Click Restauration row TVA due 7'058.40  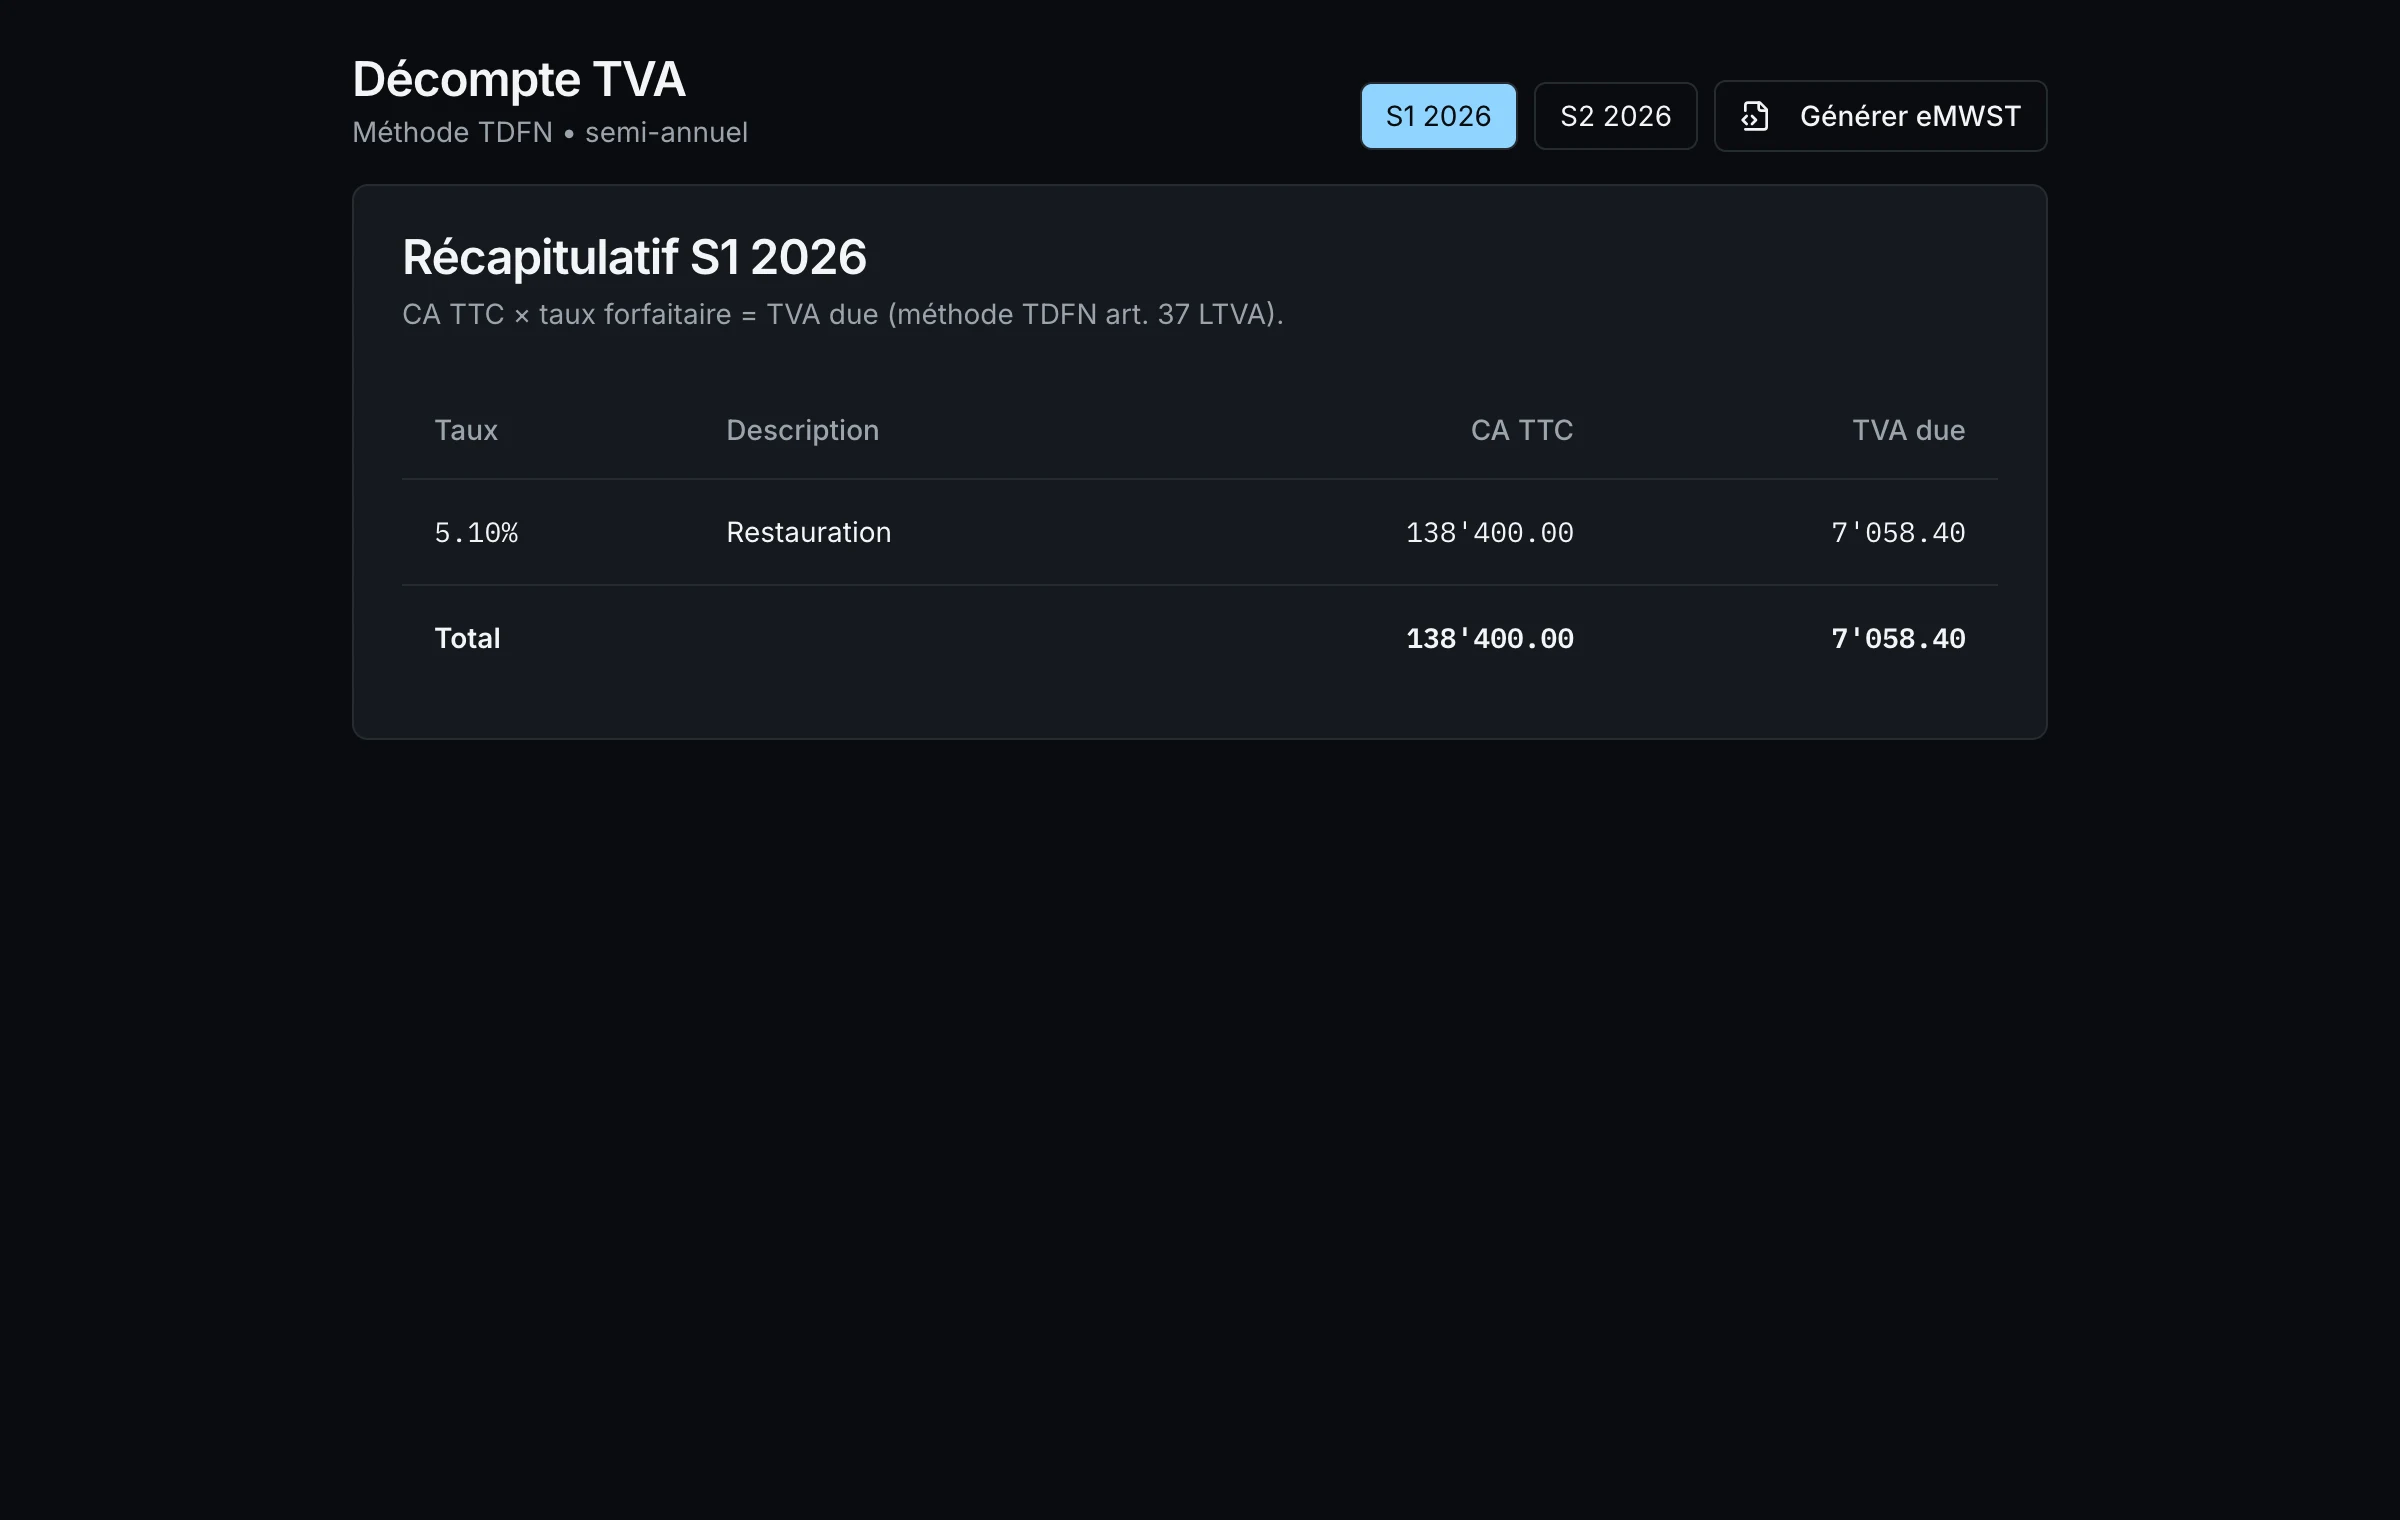point(1898,532)
